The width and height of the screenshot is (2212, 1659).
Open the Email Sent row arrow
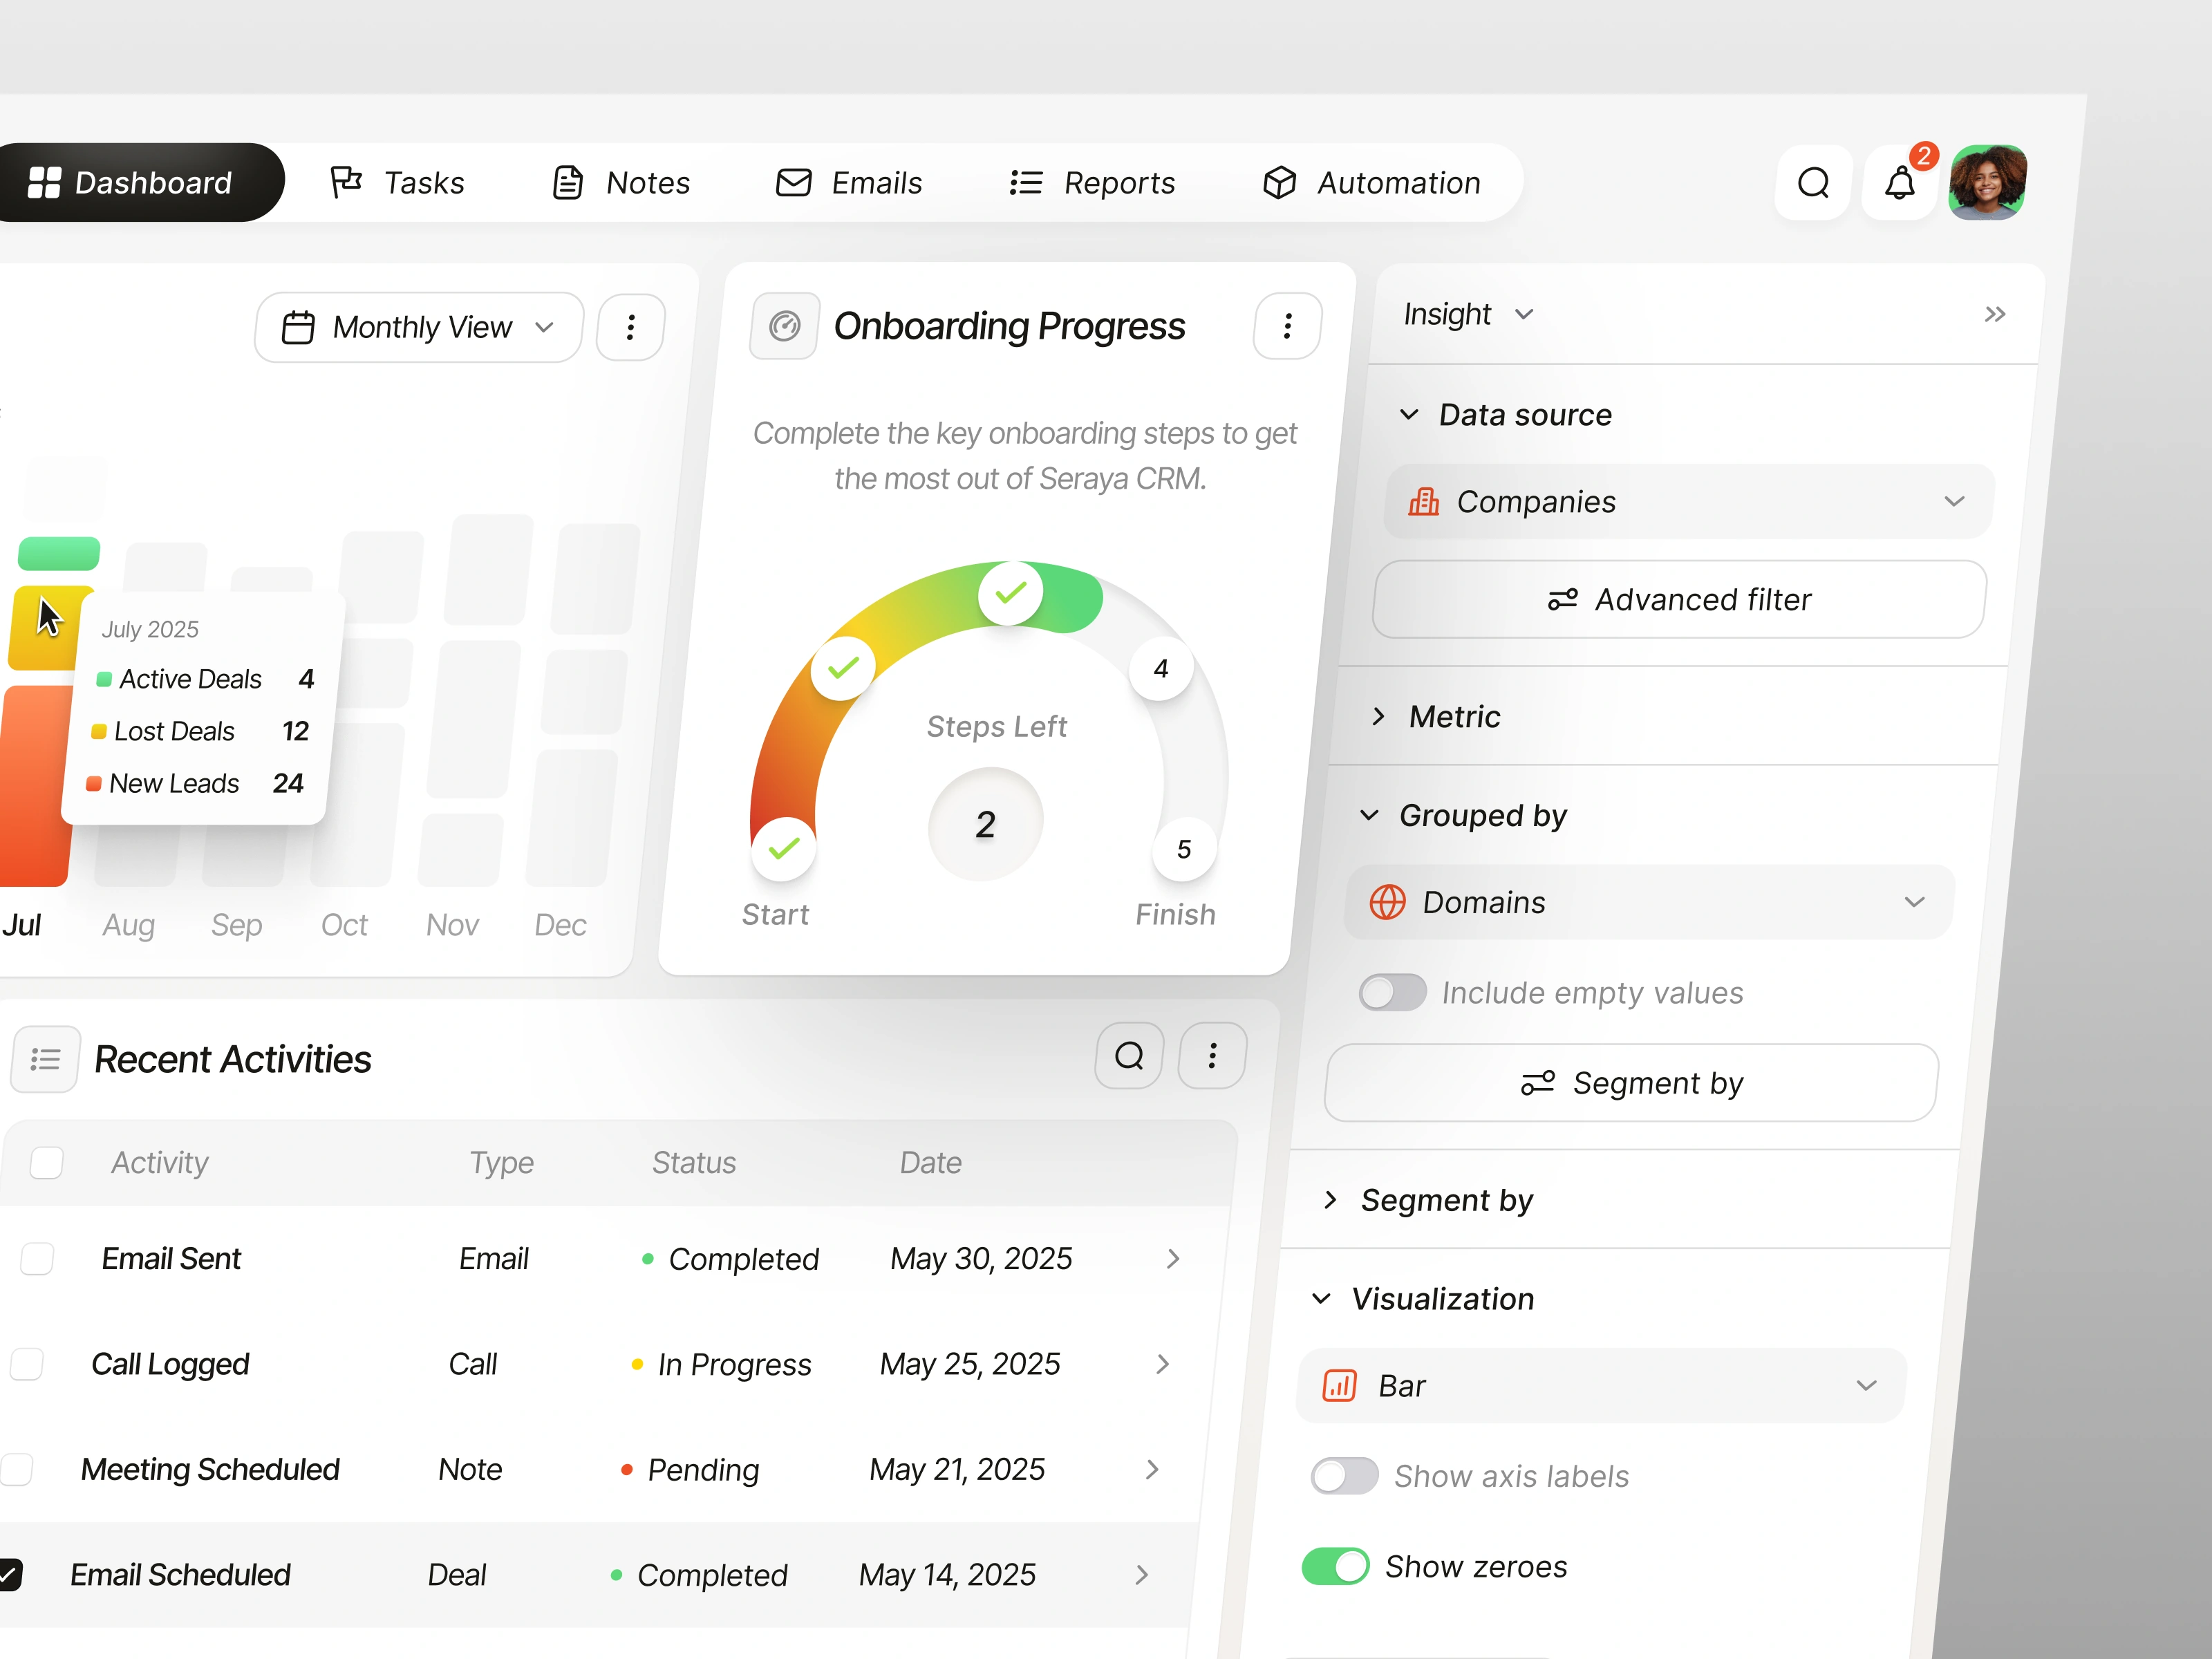(x=1173, y=1258)
